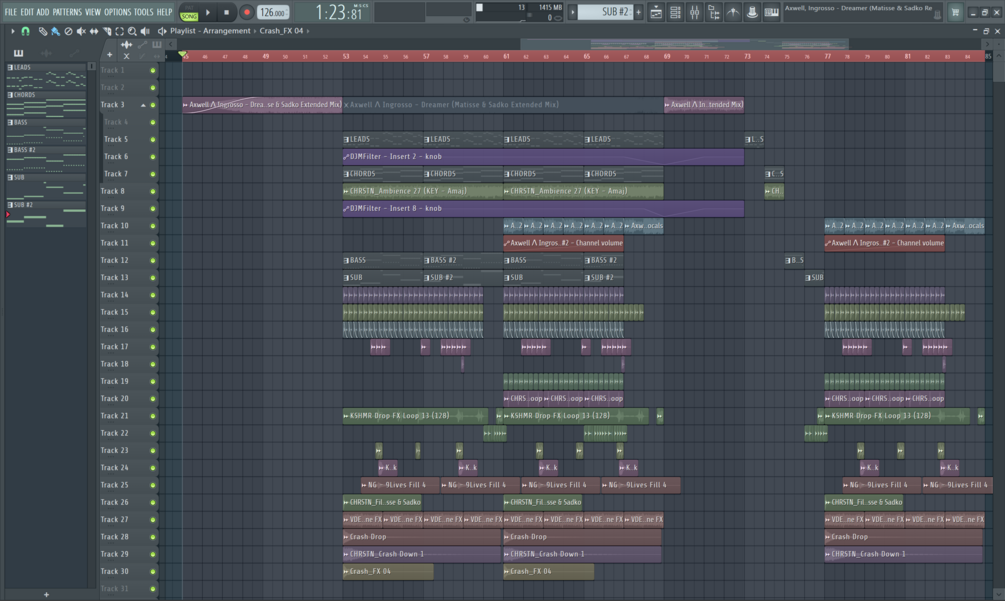
Task: Mute Track 3 with its green light
Action: [153, 105]
